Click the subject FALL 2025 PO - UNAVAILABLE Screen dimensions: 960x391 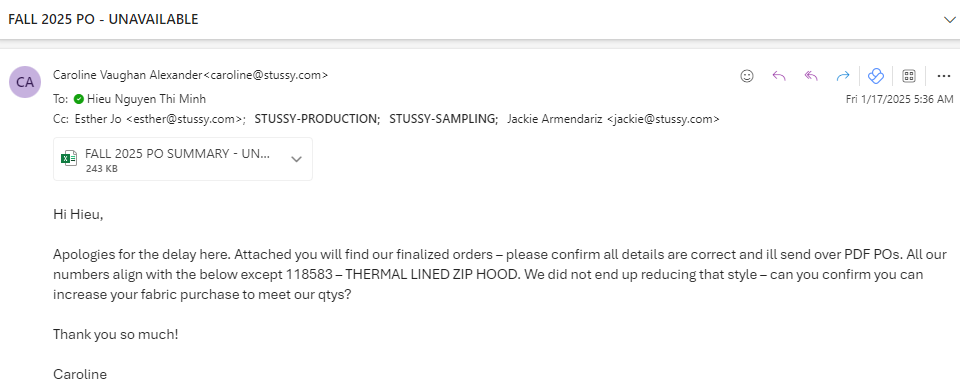coord(103,19)
